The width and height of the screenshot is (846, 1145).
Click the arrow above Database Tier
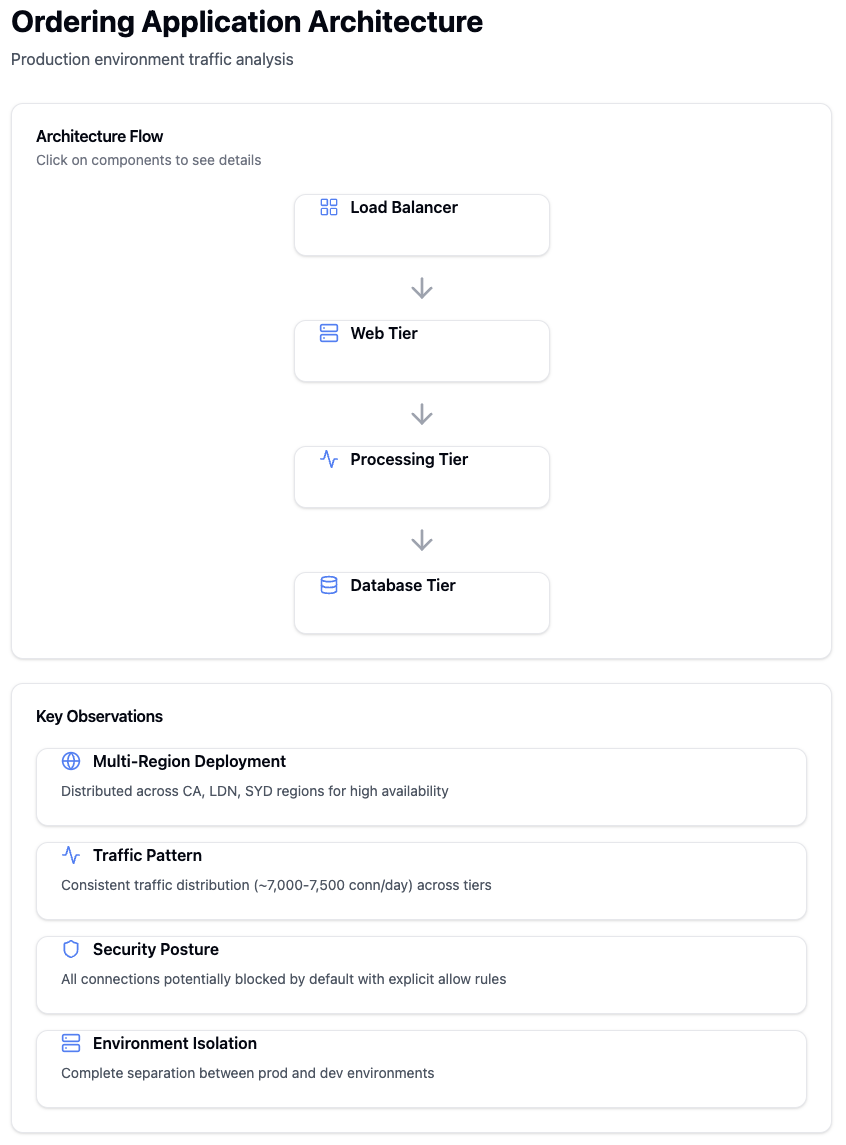click(422, 540)
